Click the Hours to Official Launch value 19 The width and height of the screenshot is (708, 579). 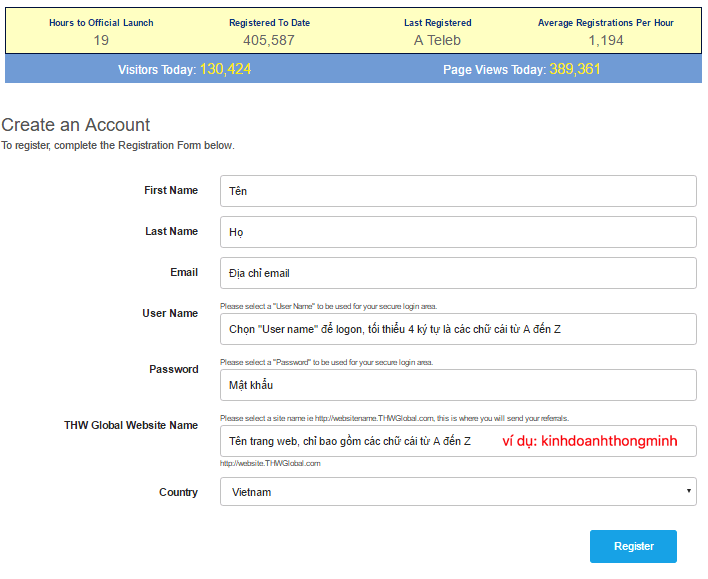[x=101, y=40]
